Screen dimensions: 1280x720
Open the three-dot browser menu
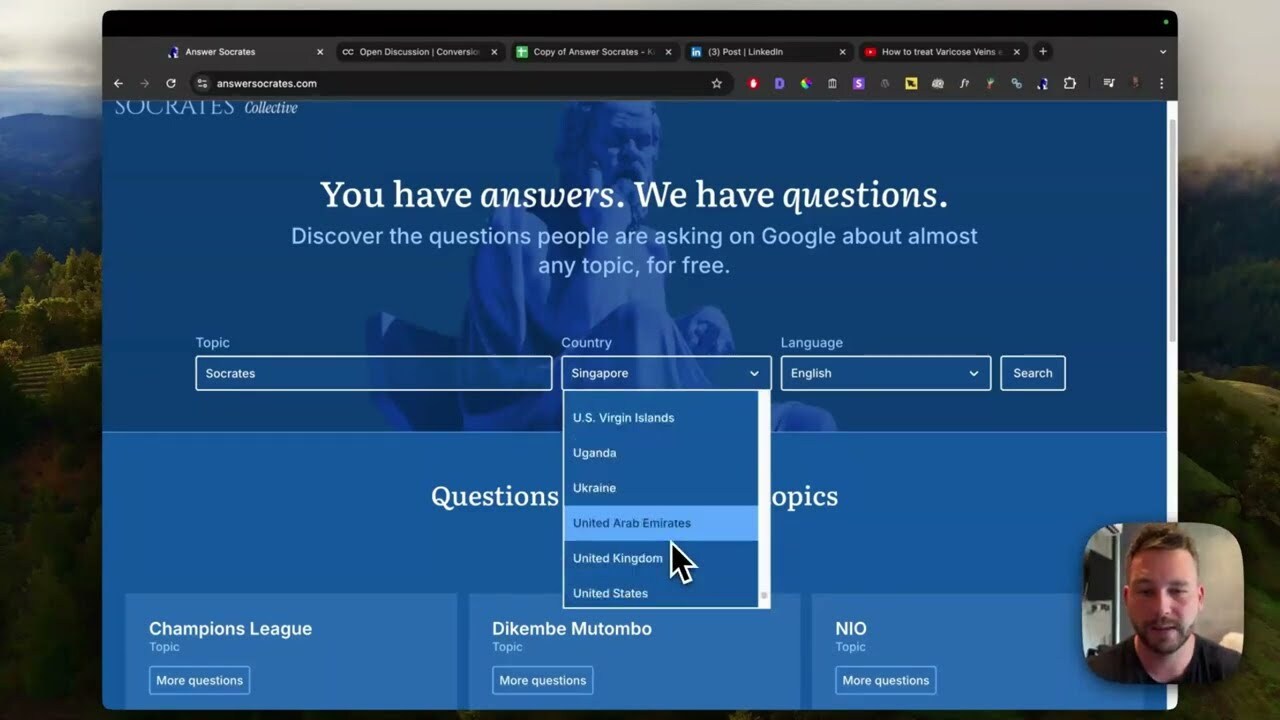[x=1160, y=84]
